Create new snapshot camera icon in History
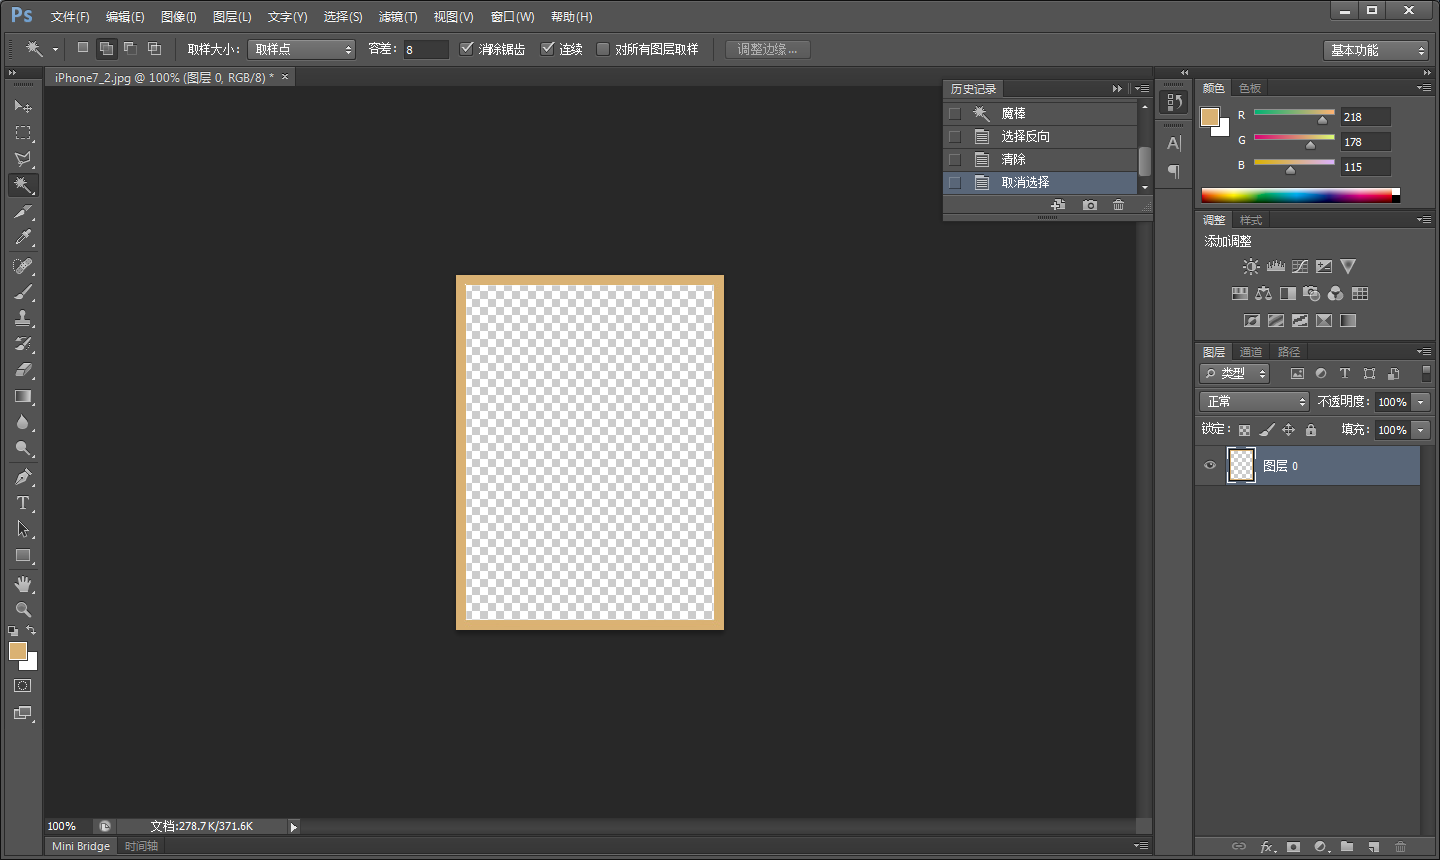The image size is (1440, 860). click(x=1089, y=205)
